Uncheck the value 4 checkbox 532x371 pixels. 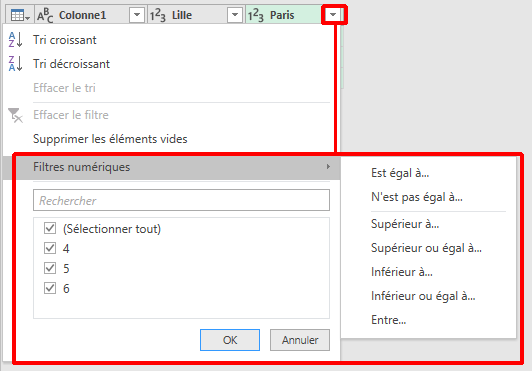[x=50, y=248]
